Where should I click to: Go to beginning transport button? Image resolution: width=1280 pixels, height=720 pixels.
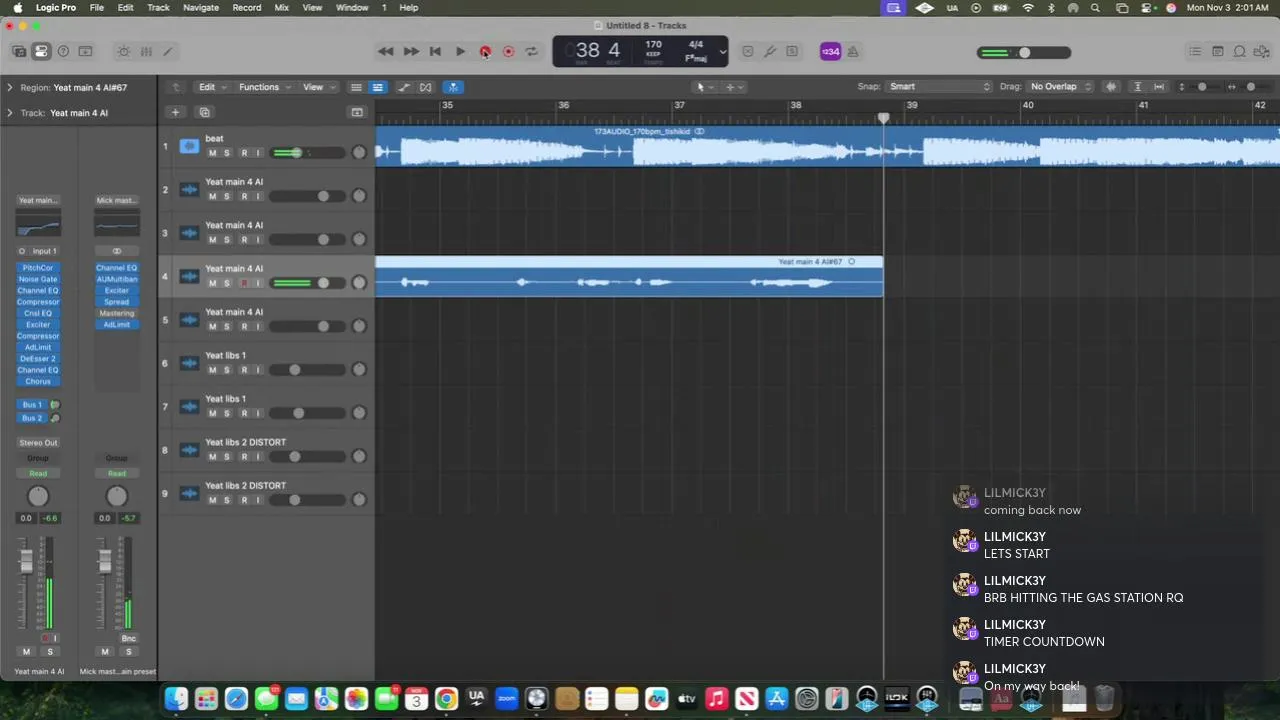click(435, 51)
